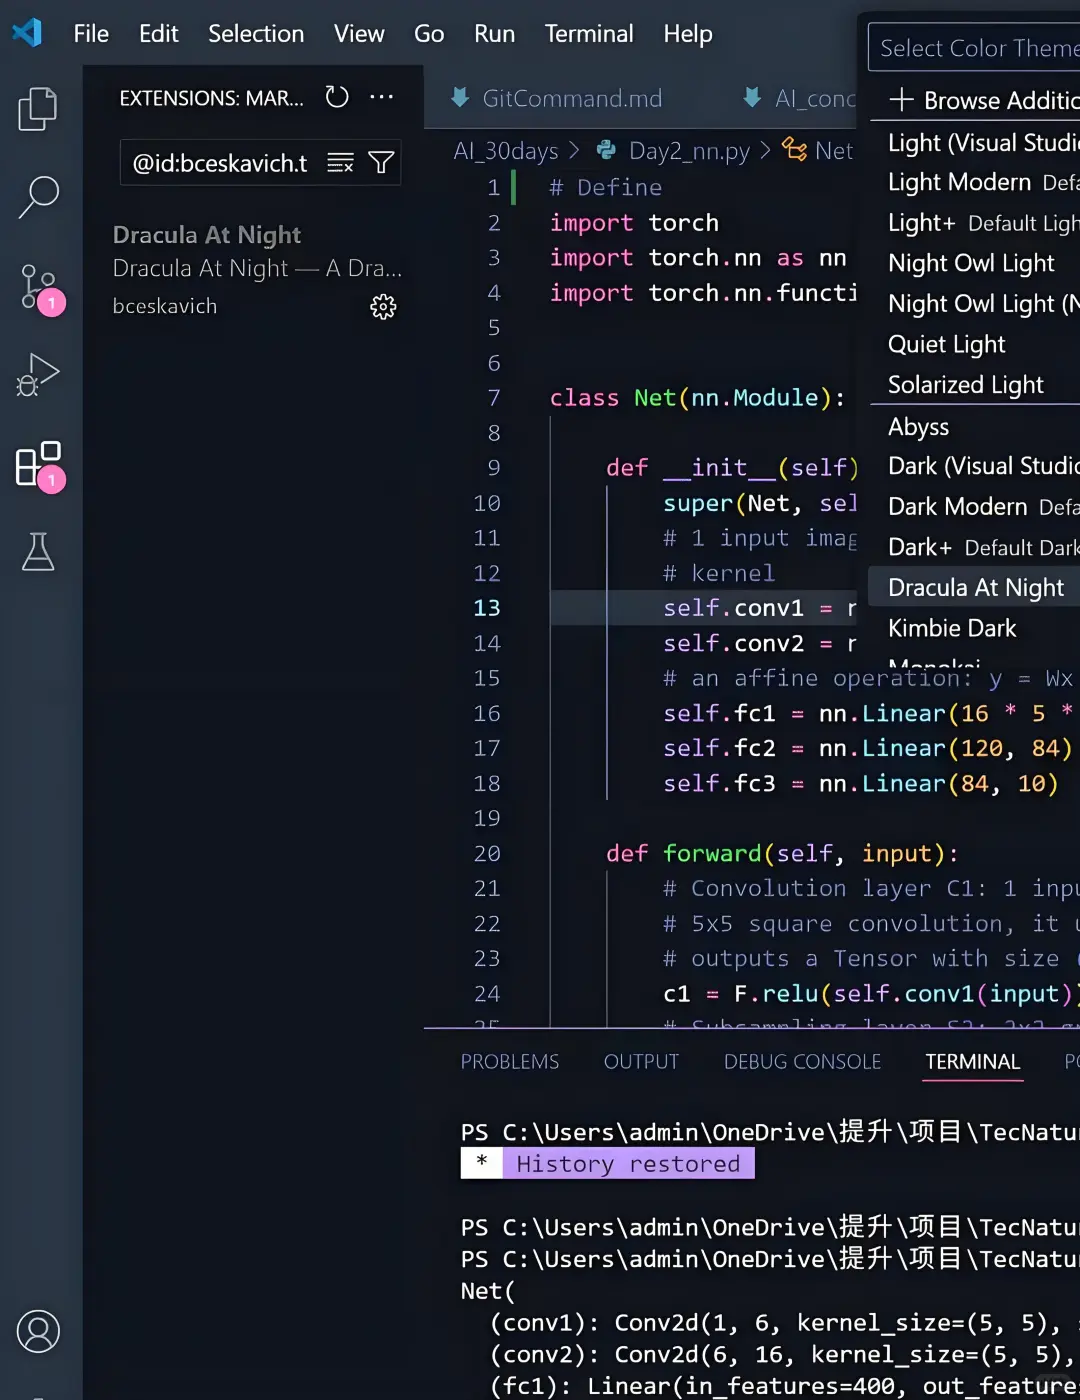This screenshot has height=1400, width=1080.
Task: Open the Go menu
Action: [429, 33]
